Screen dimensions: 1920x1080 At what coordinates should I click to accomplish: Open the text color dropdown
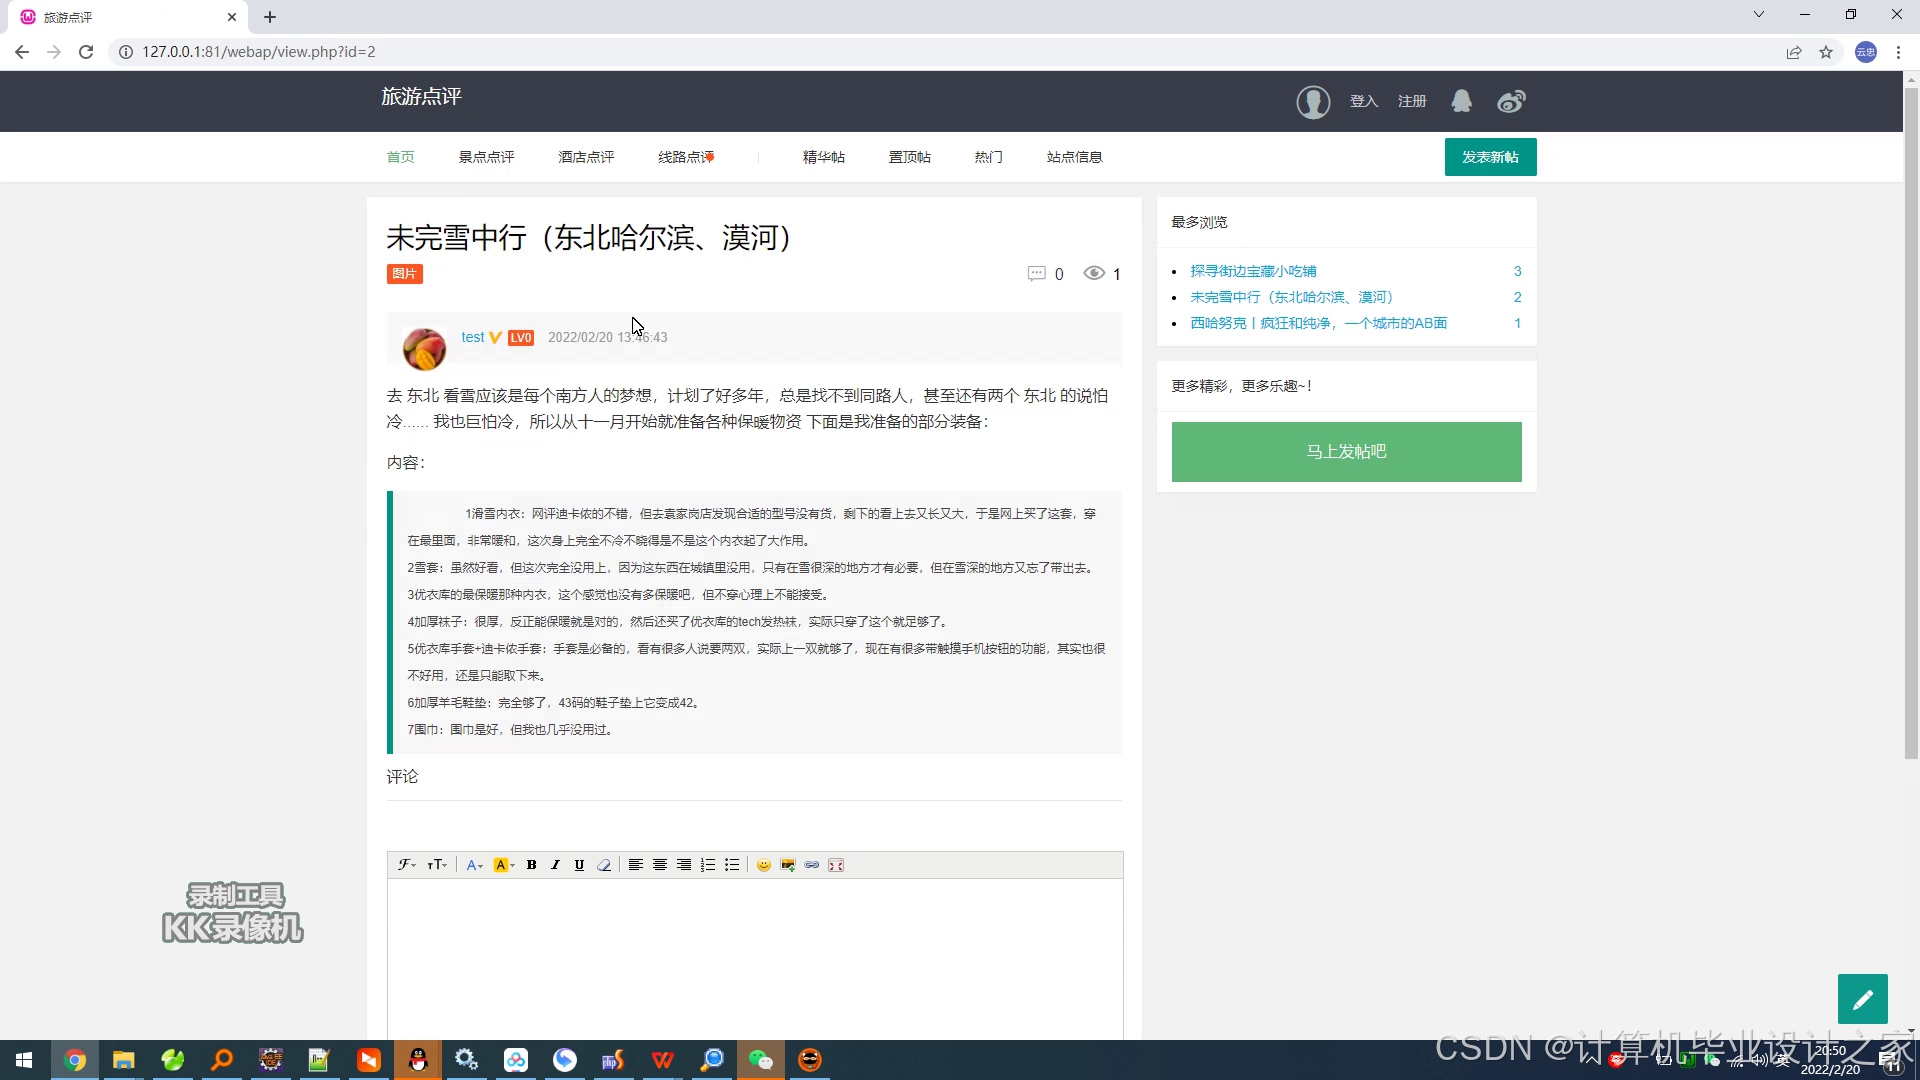click(x=475, y=865)
